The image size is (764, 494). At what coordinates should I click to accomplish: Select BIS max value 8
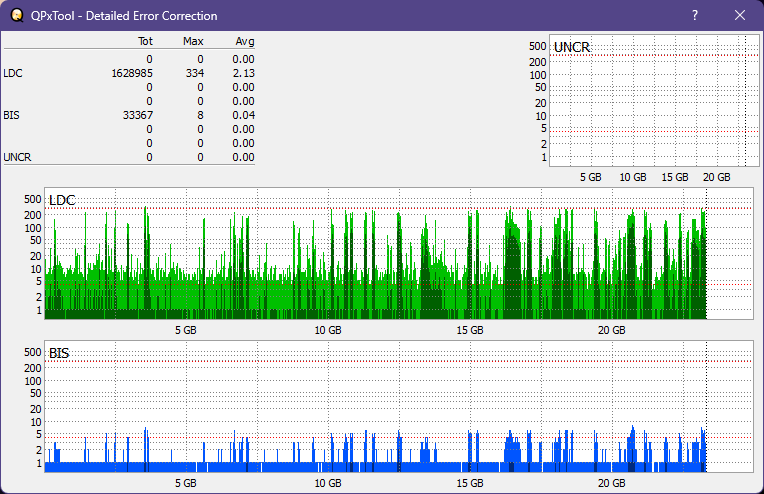(x=200, y=115)
